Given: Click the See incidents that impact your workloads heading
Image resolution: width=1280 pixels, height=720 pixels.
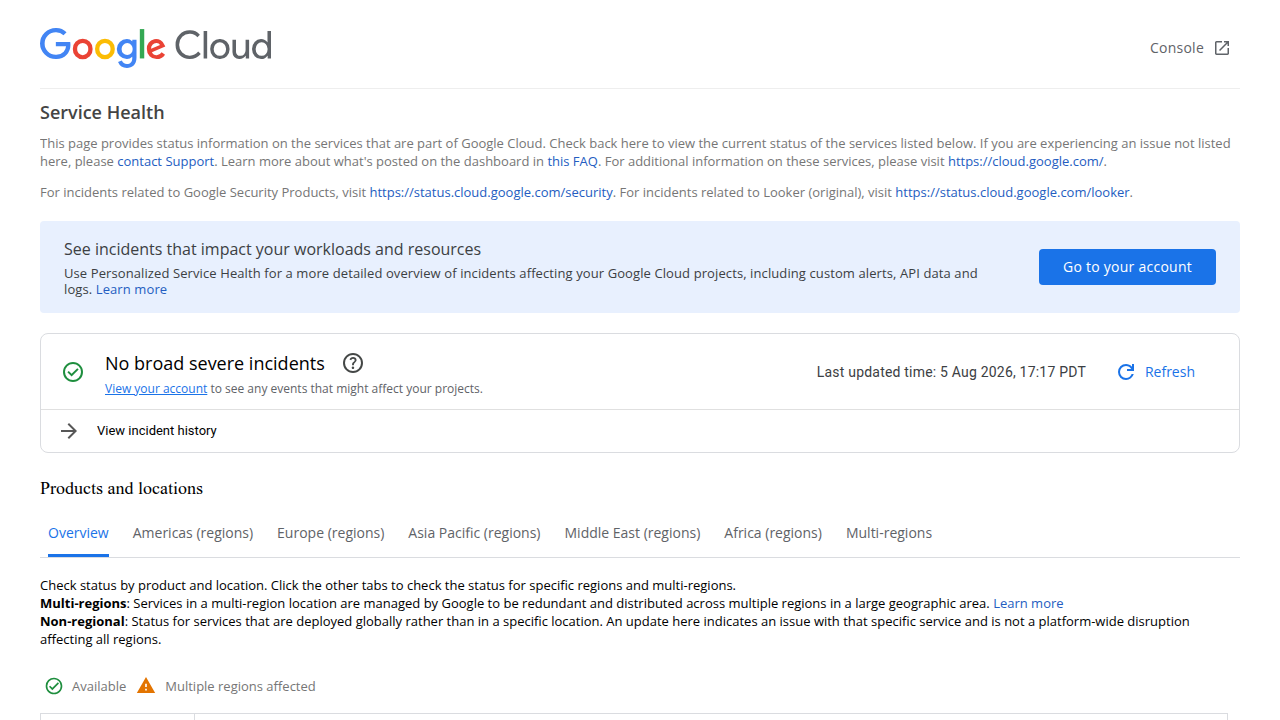Looking at the screenshot, I should point(272,249).
